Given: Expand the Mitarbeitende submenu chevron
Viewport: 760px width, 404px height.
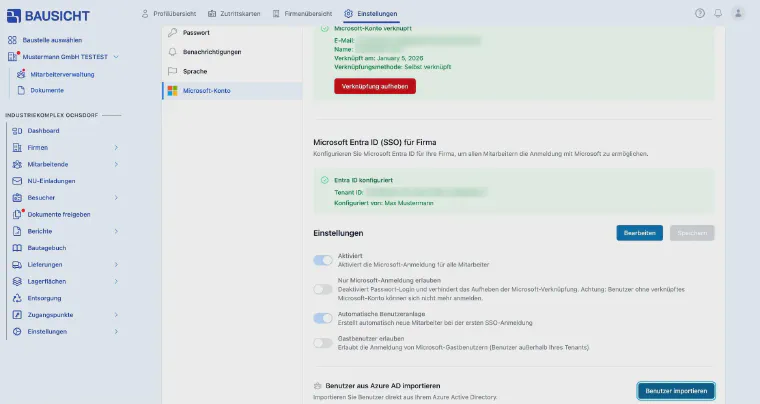Looking at the screenshot, I should [116, 164].
